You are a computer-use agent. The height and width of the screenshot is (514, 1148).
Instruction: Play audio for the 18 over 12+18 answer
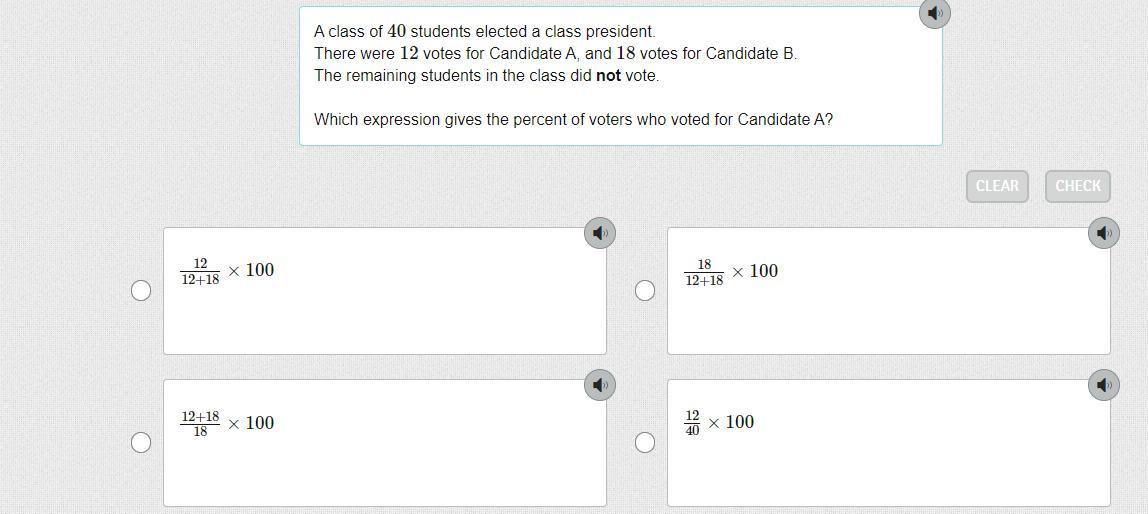[x=1103, y=233]
